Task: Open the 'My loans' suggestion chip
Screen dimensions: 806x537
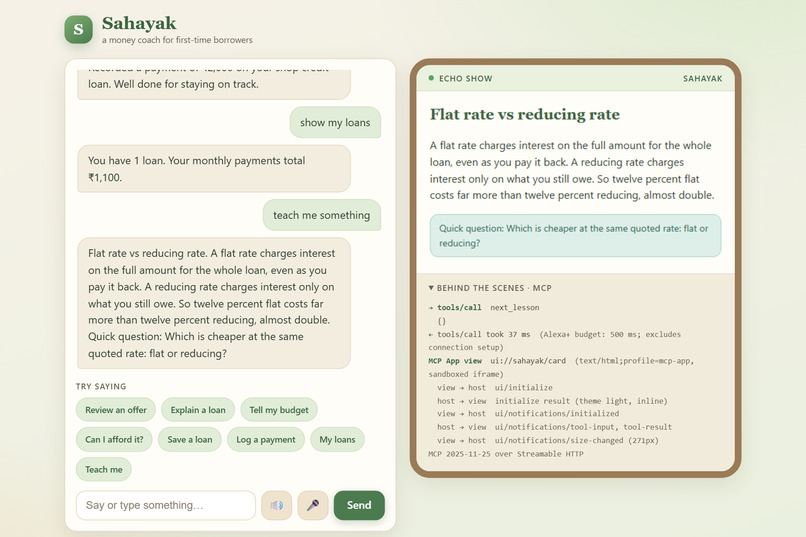Action: pyautogui.click(x=337, y=439)
